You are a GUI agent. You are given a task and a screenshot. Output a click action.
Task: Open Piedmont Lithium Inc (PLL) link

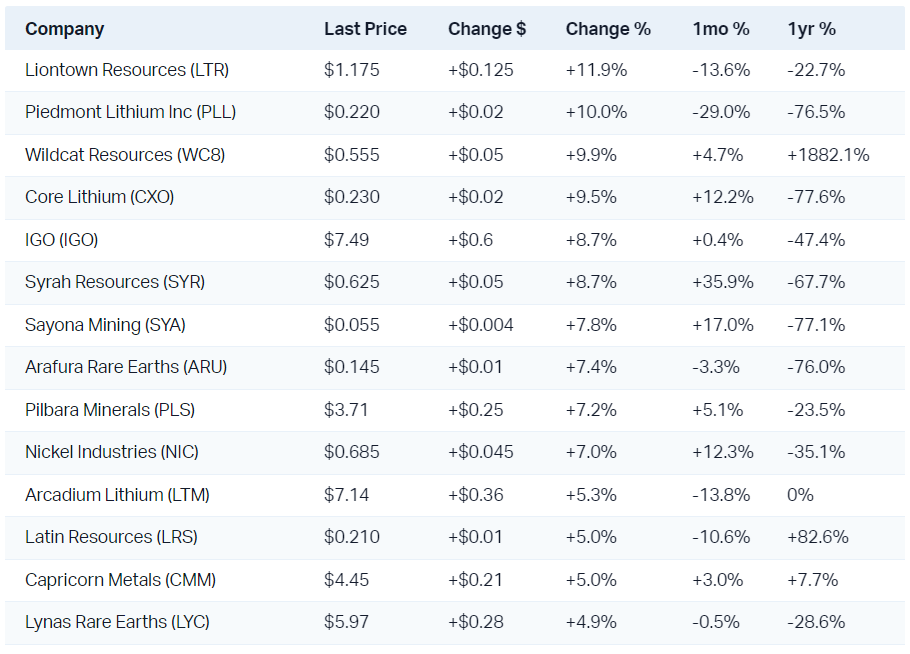[131, 112]
